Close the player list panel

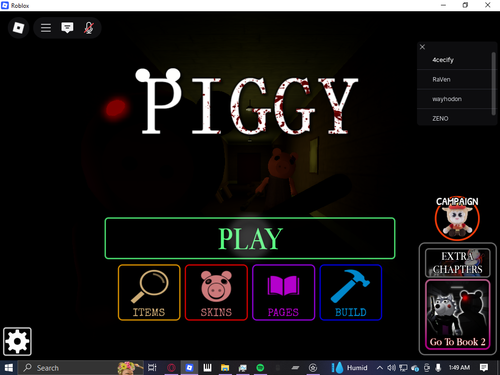click(x=422, y=47)
